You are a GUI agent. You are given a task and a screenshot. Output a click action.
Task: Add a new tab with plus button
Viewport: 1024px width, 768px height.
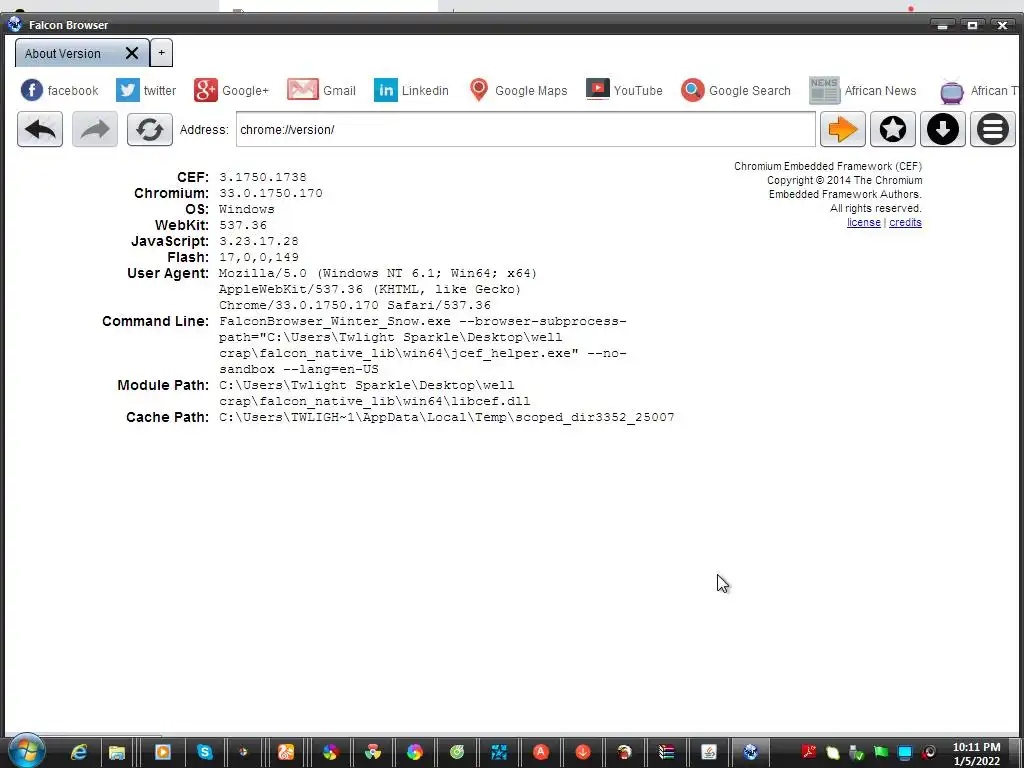tap(161, 53)
